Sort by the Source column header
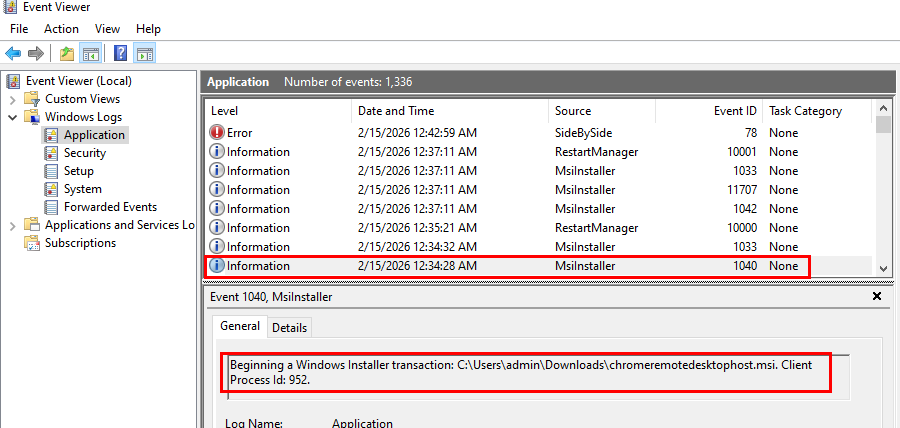Screen dimensions: 900x428 click(602, 111)
